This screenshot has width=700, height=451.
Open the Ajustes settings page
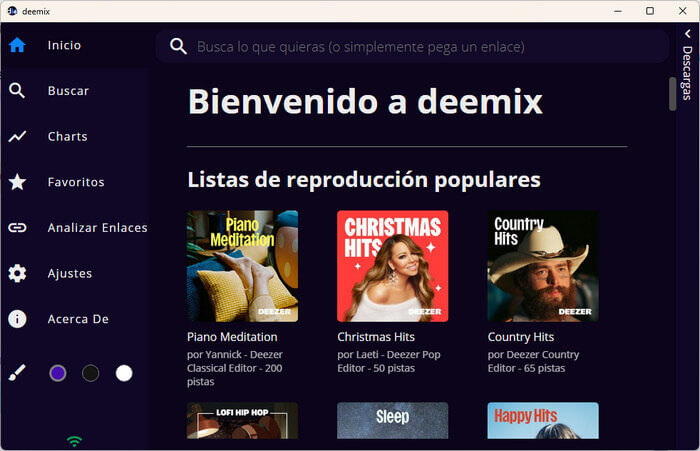(70, 273)
